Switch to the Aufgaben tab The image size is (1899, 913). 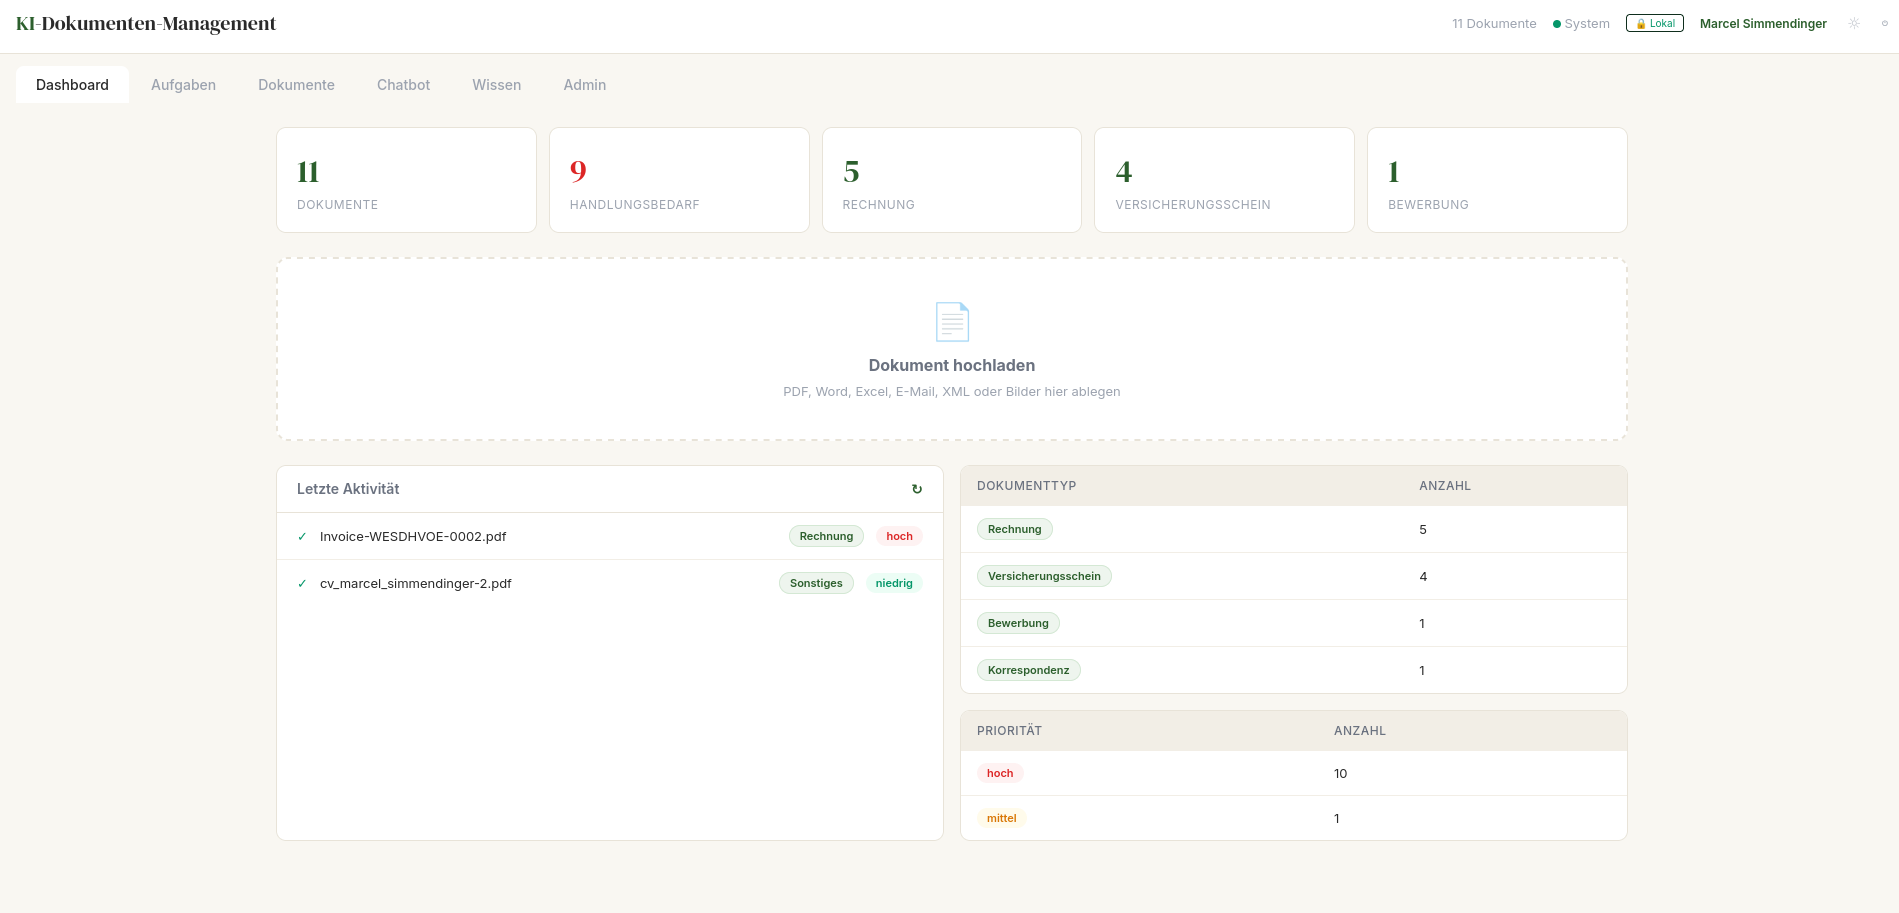coord(183,85)
